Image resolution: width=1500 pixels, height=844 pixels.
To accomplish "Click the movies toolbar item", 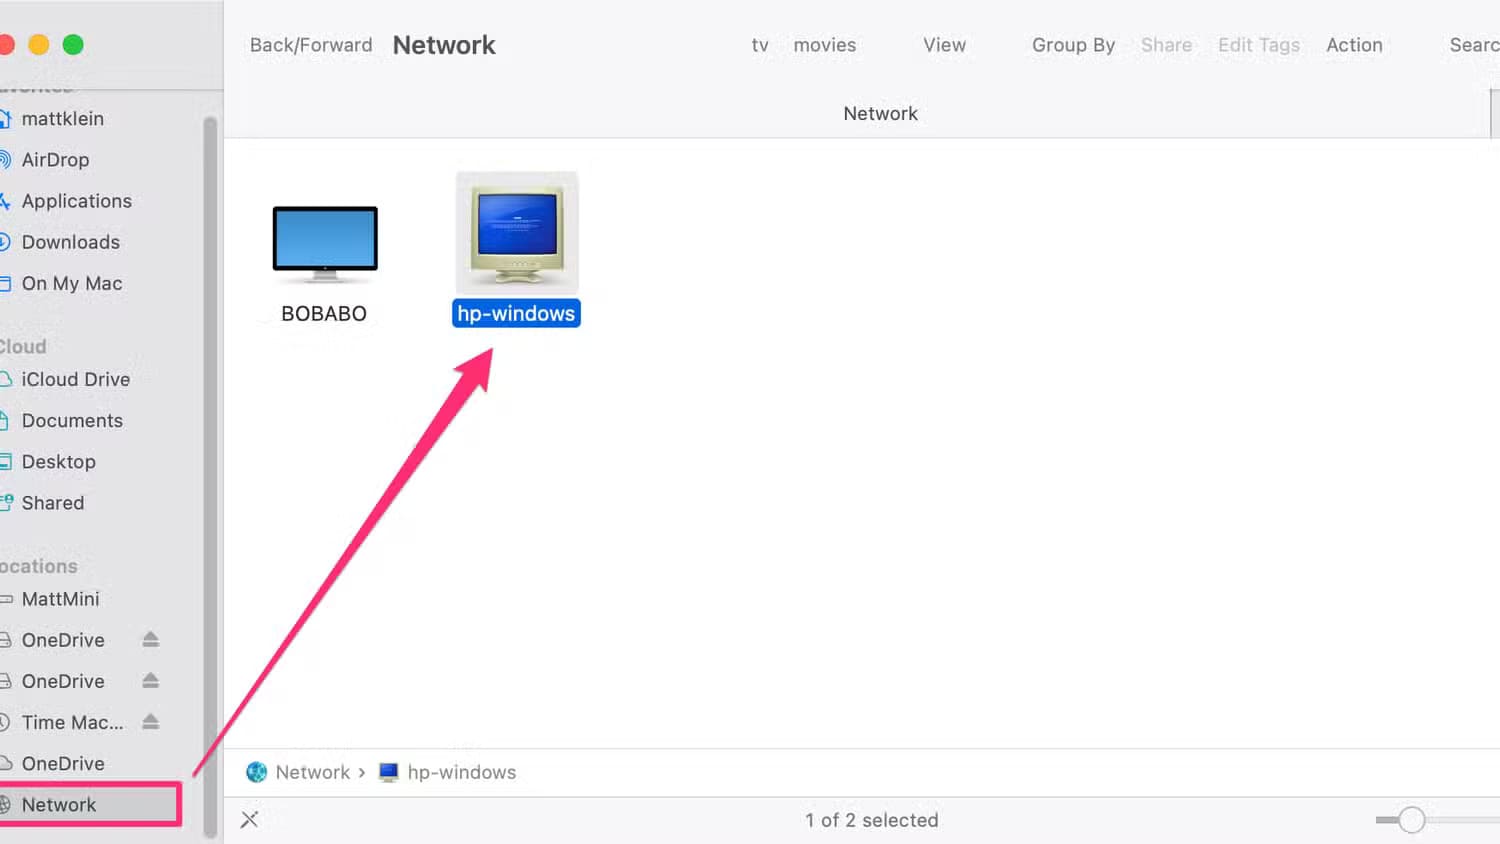I will pyautogui.click(x=824, y=45).
